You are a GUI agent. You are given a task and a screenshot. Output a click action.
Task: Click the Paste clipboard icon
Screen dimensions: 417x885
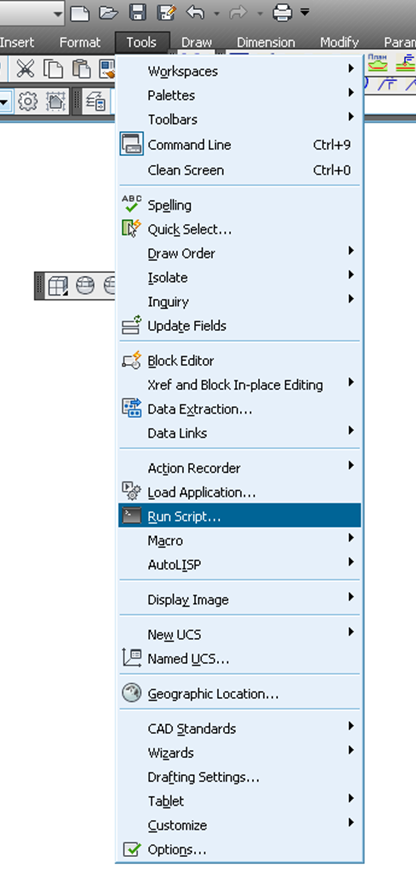[82, 69]
